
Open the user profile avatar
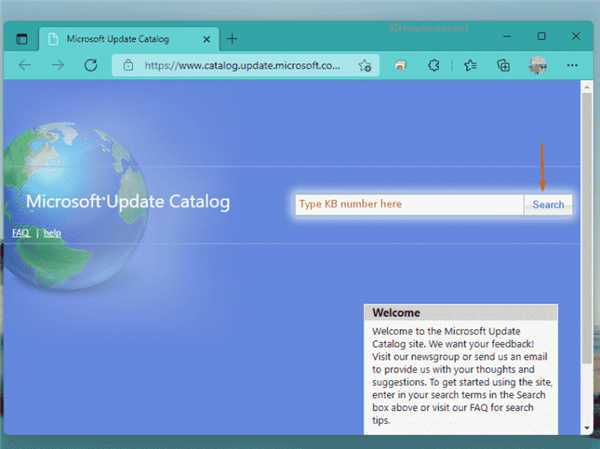pyautogui.click(x=538, y=65)
